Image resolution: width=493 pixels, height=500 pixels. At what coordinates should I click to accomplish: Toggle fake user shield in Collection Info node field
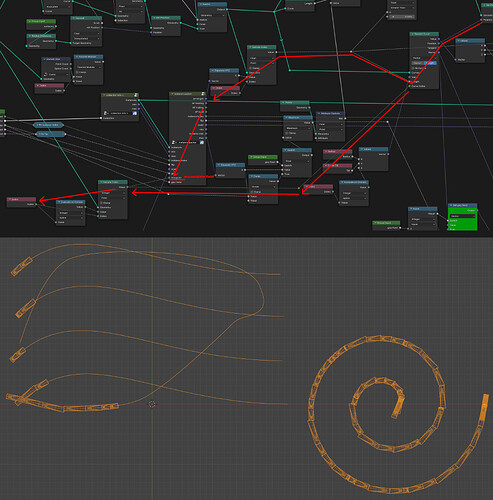135,113
